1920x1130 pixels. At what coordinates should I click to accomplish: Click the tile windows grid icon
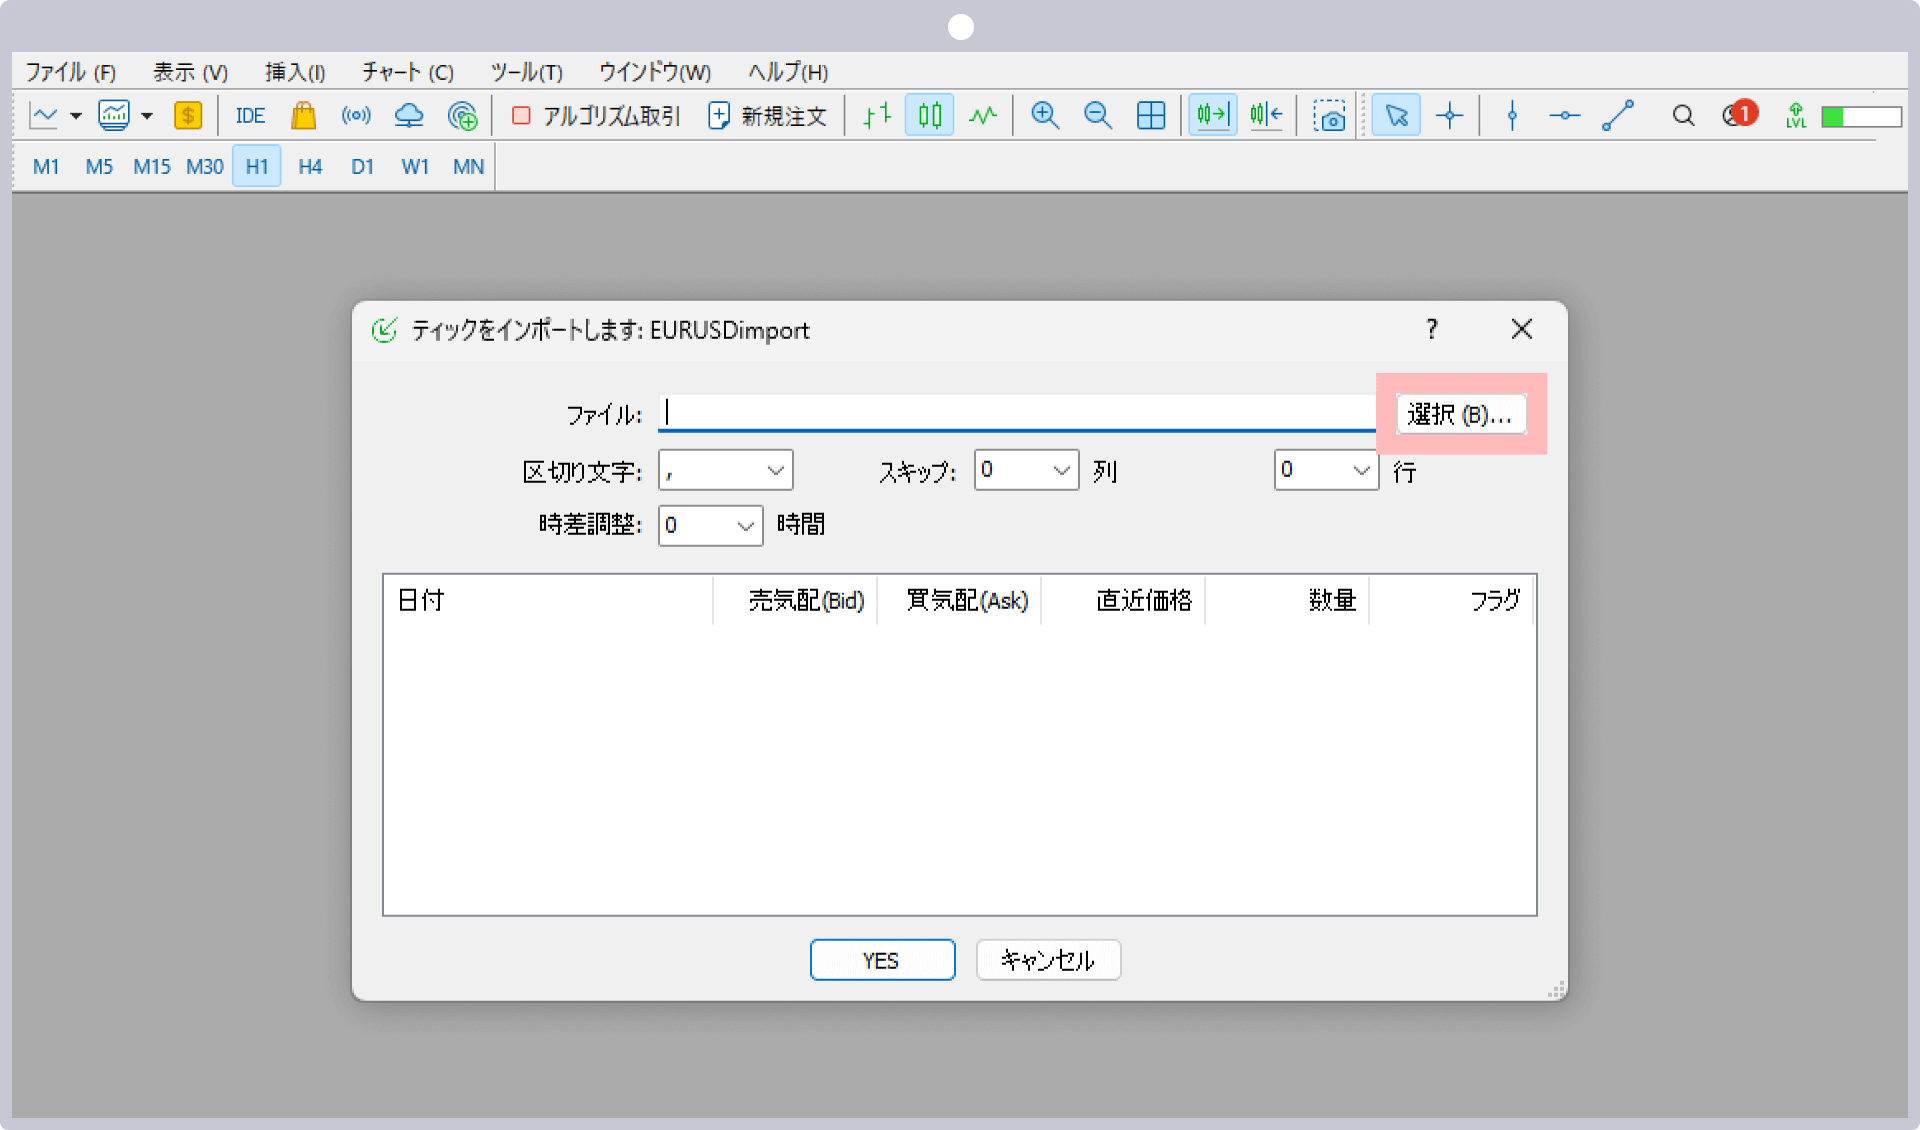[1151, 116]
